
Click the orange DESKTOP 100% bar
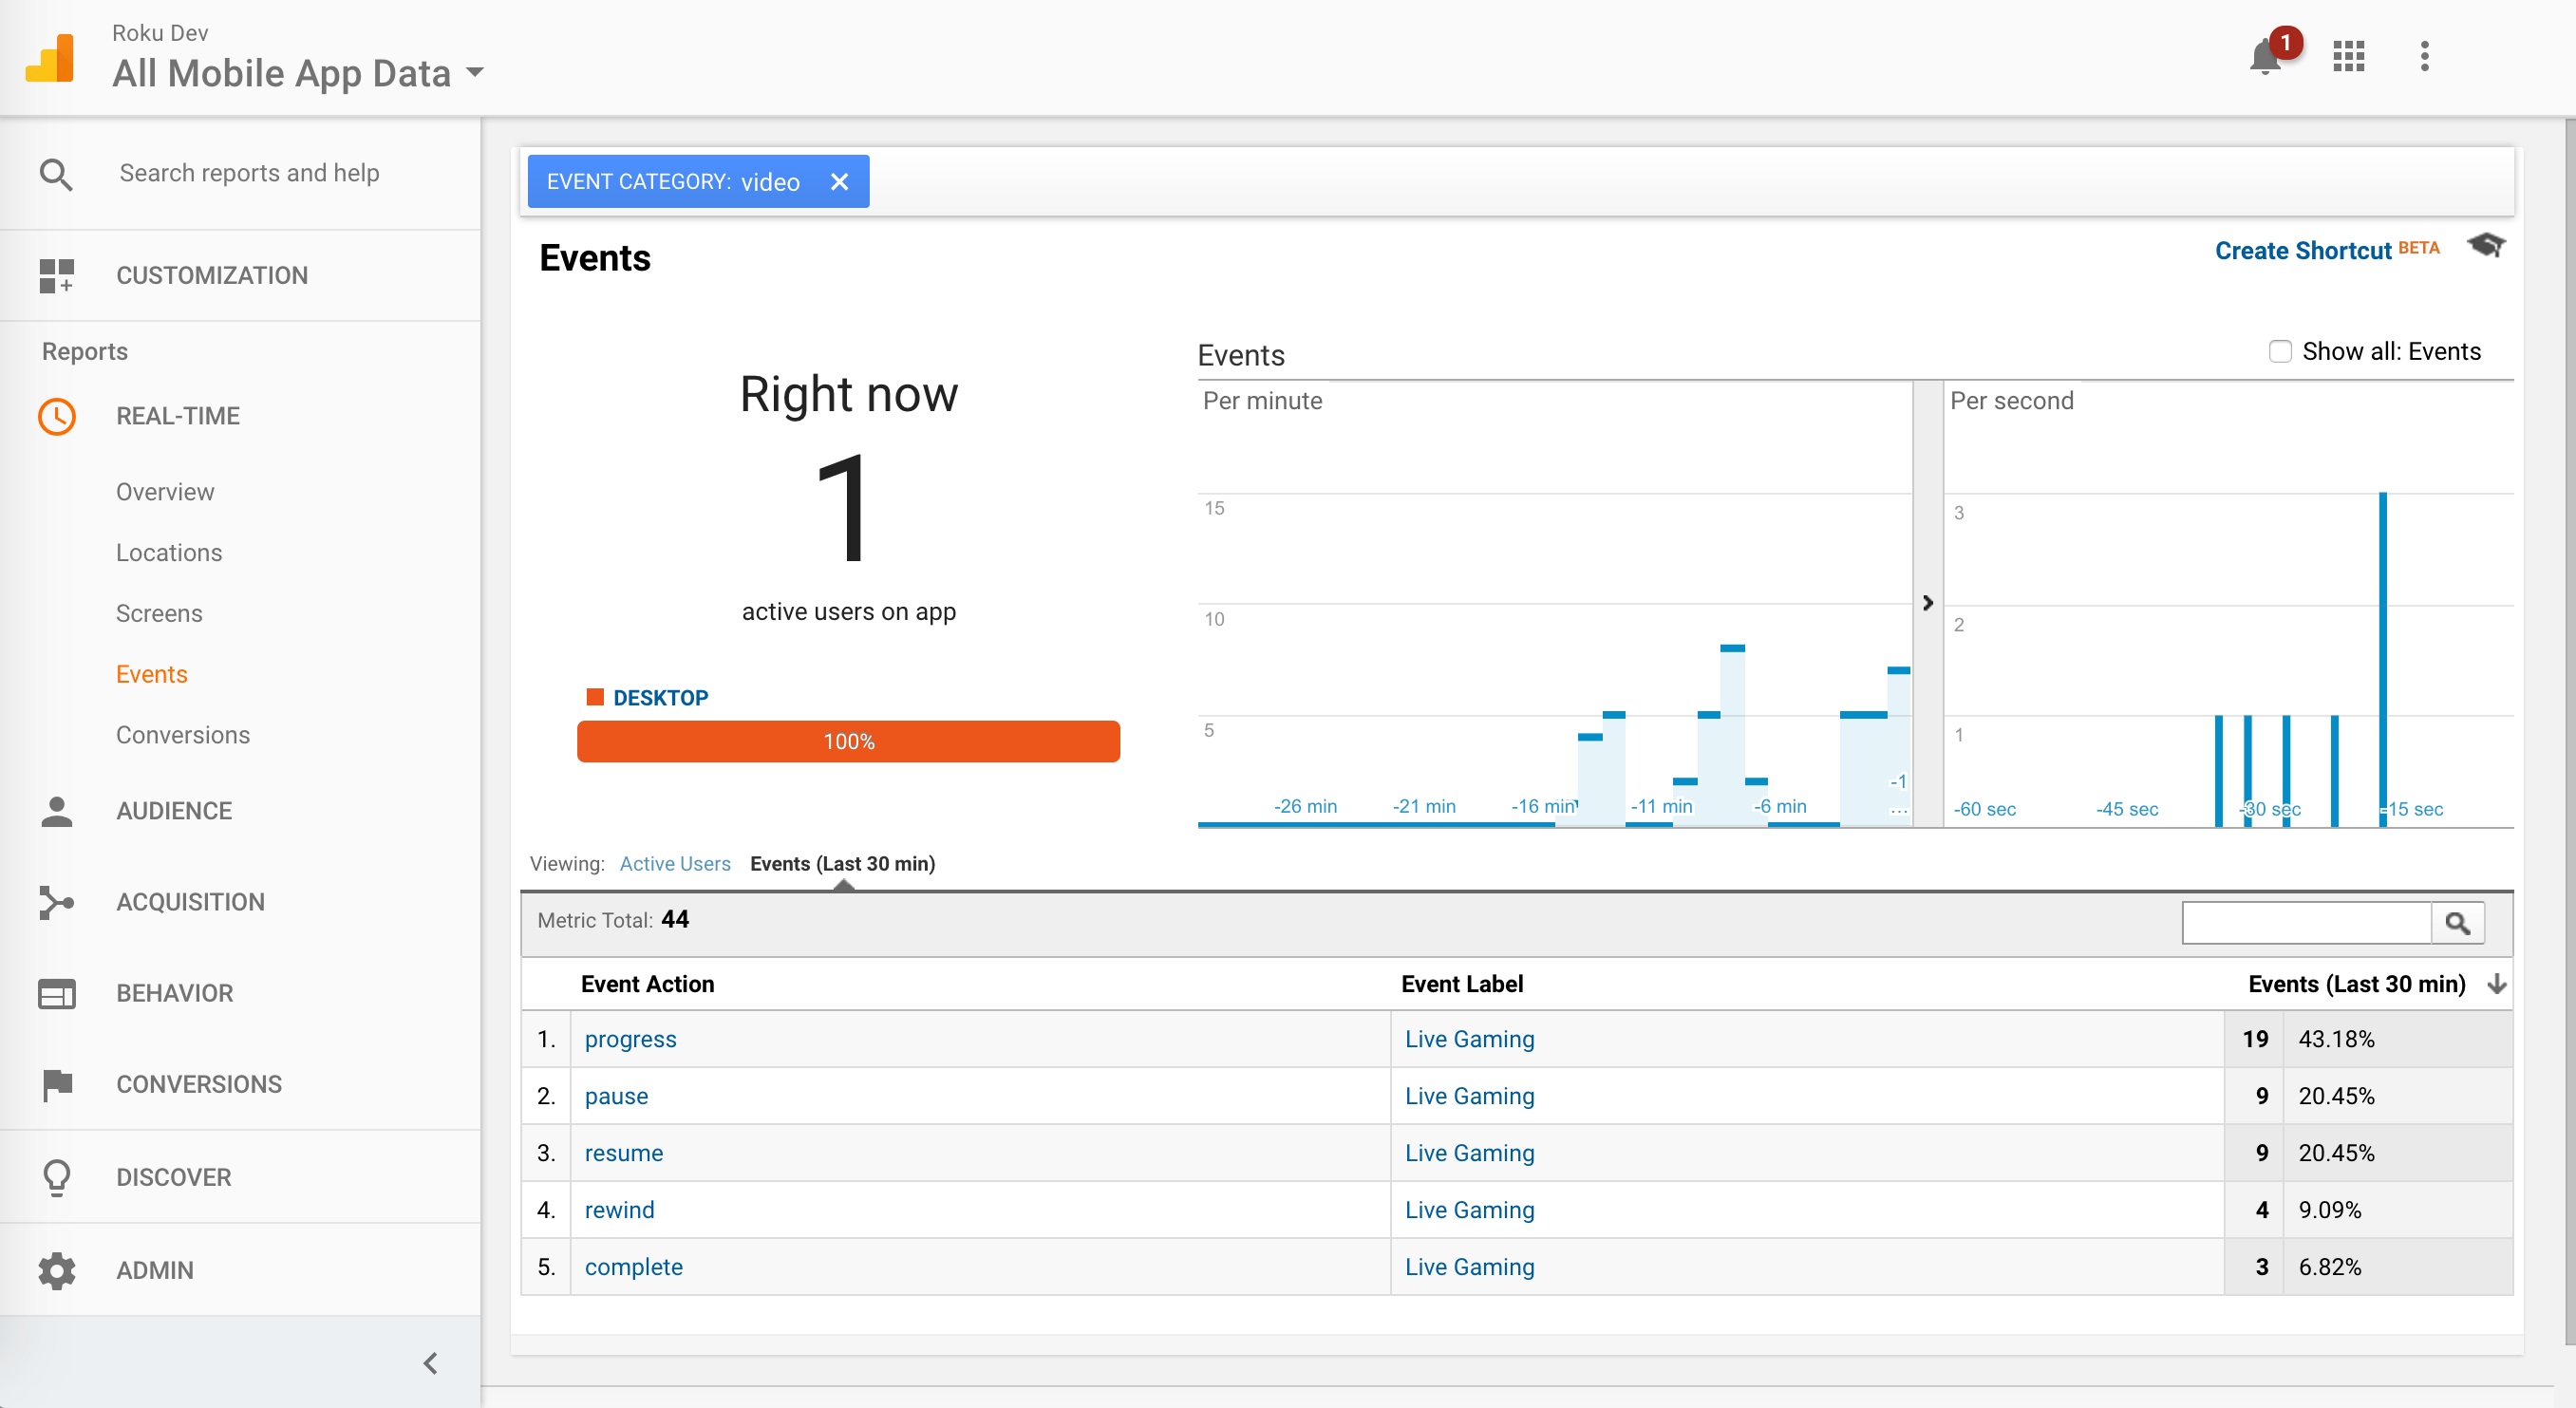848,741
